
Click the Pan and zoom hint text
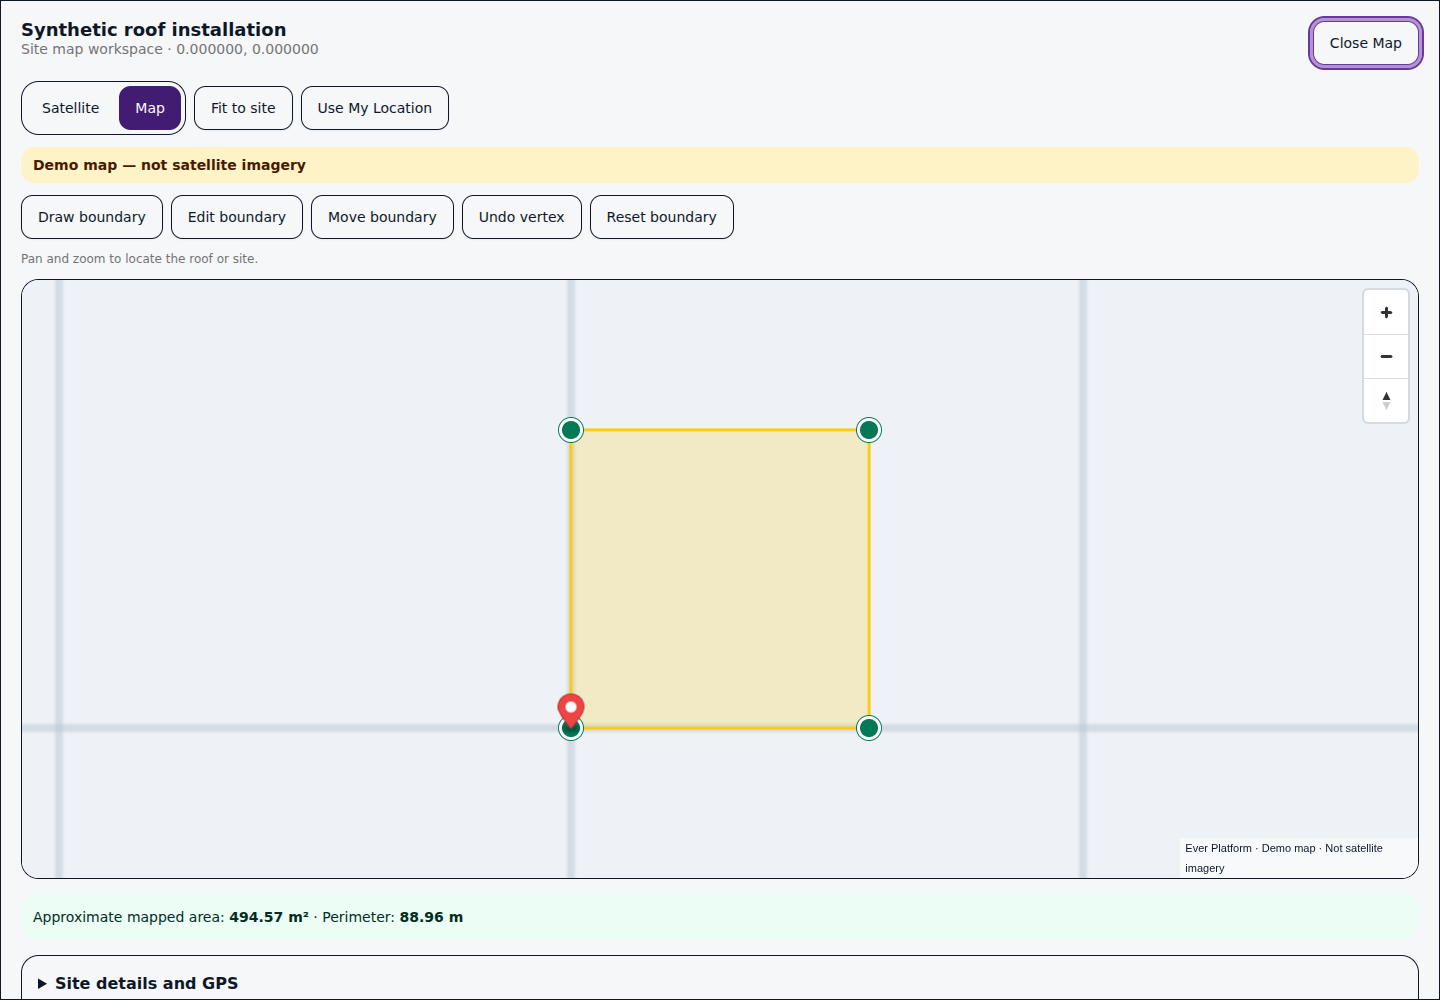140,259
